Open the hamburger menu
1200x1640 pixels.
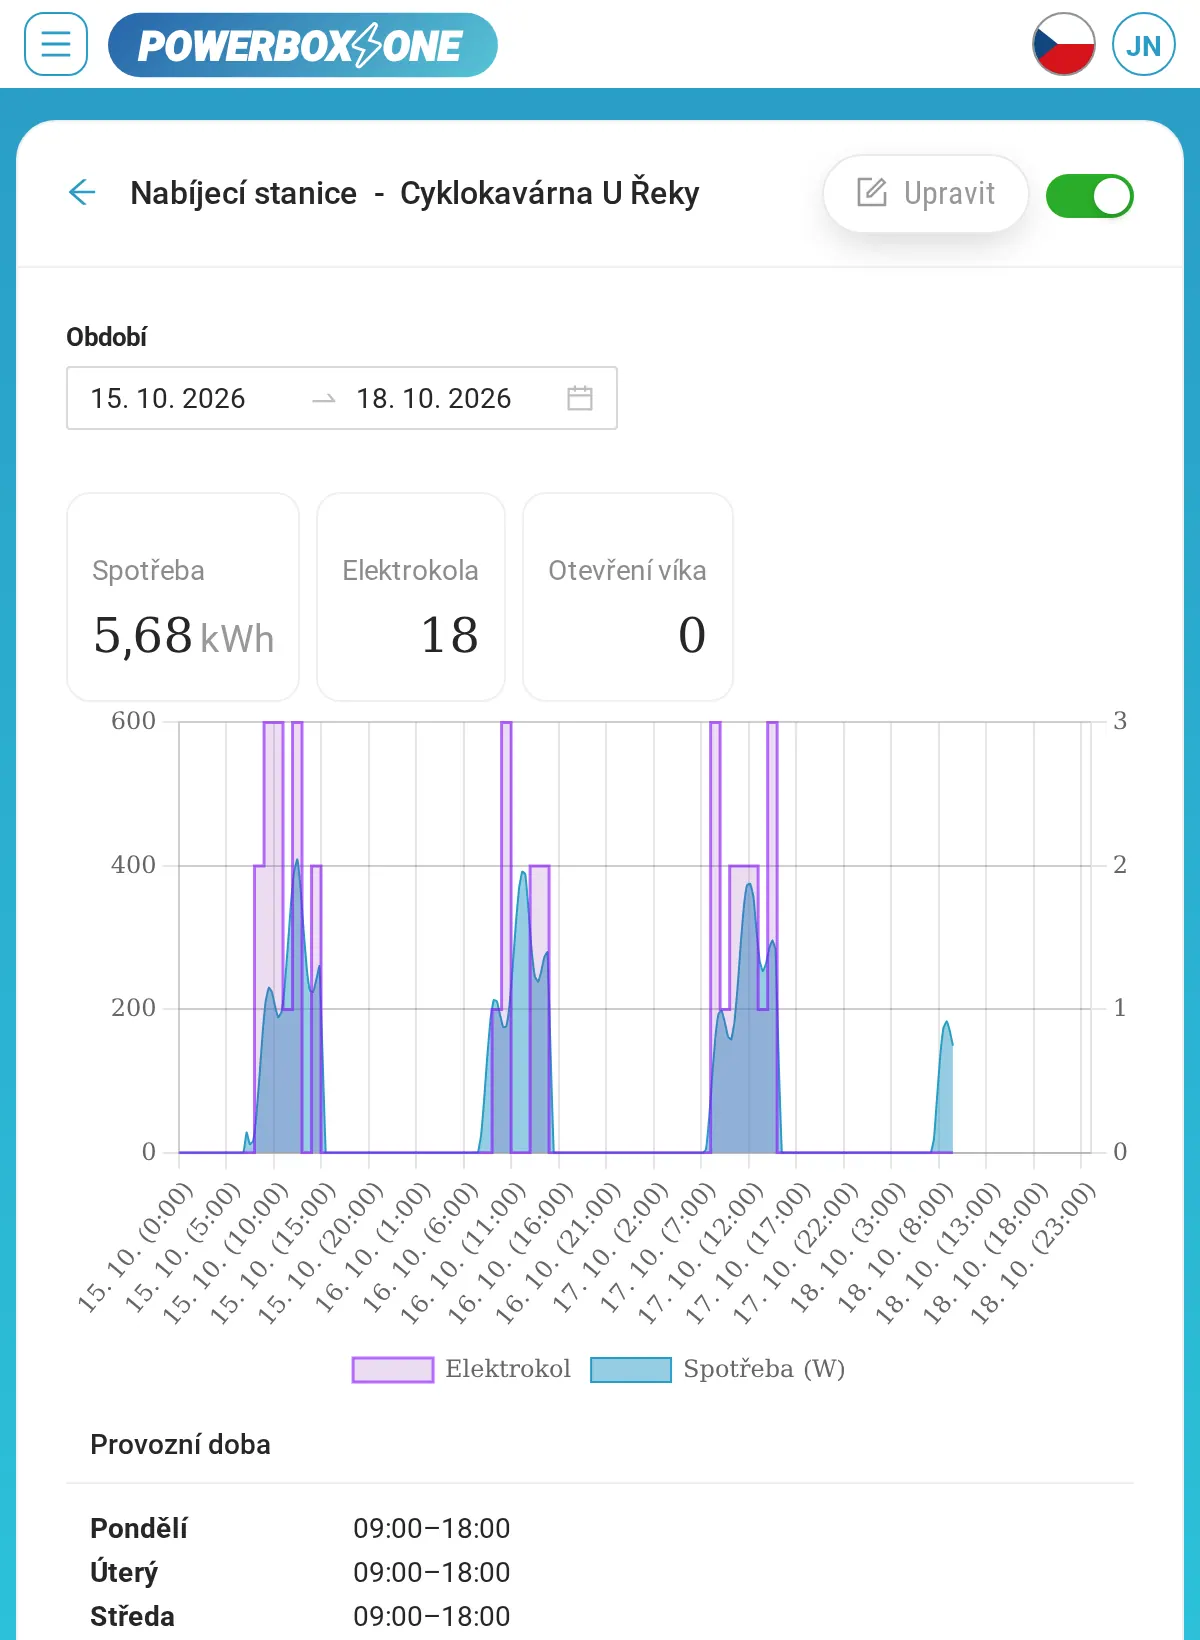coord(56,44)
